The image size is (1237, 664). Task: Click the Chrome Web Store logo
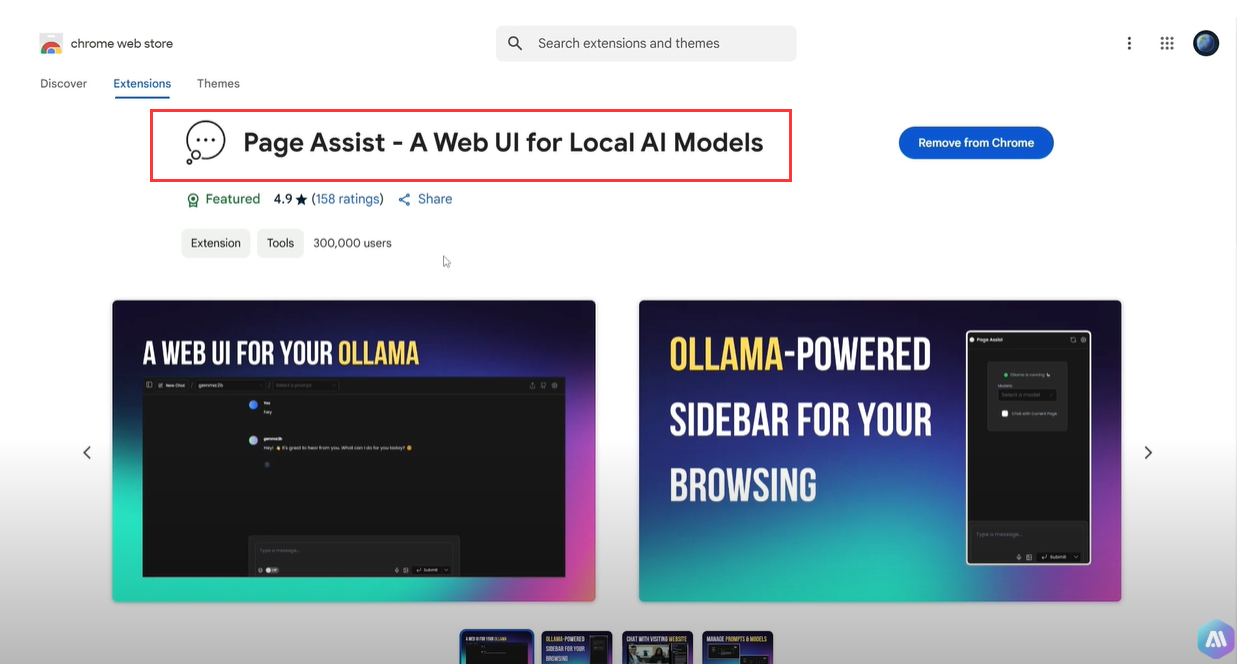coord(51,44)
